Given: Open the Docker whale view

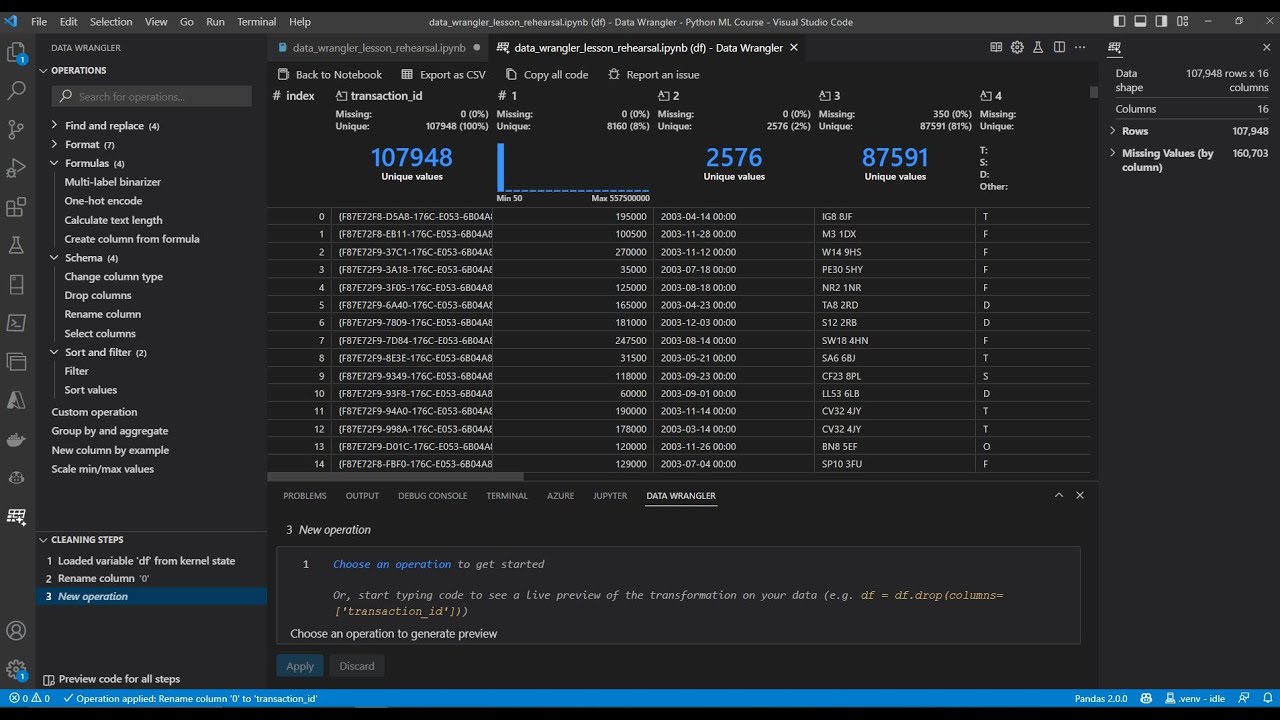Looking at the screenshot, I should (x=16, y=439).
